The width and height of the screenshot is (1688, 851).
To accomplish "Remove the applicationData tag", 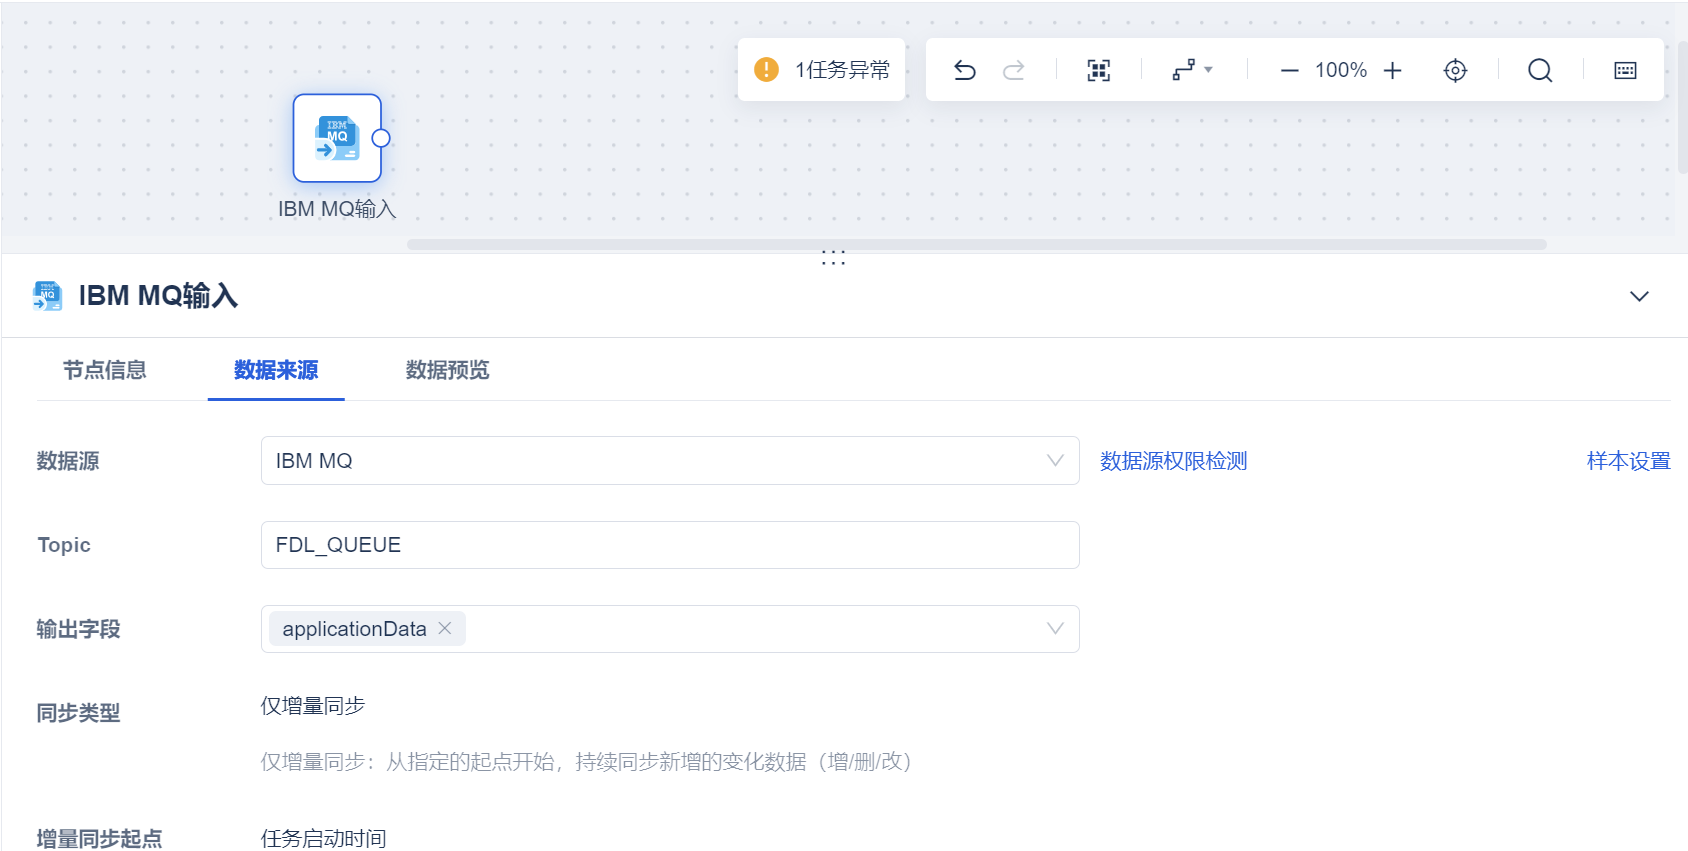I will click(445, 628).
